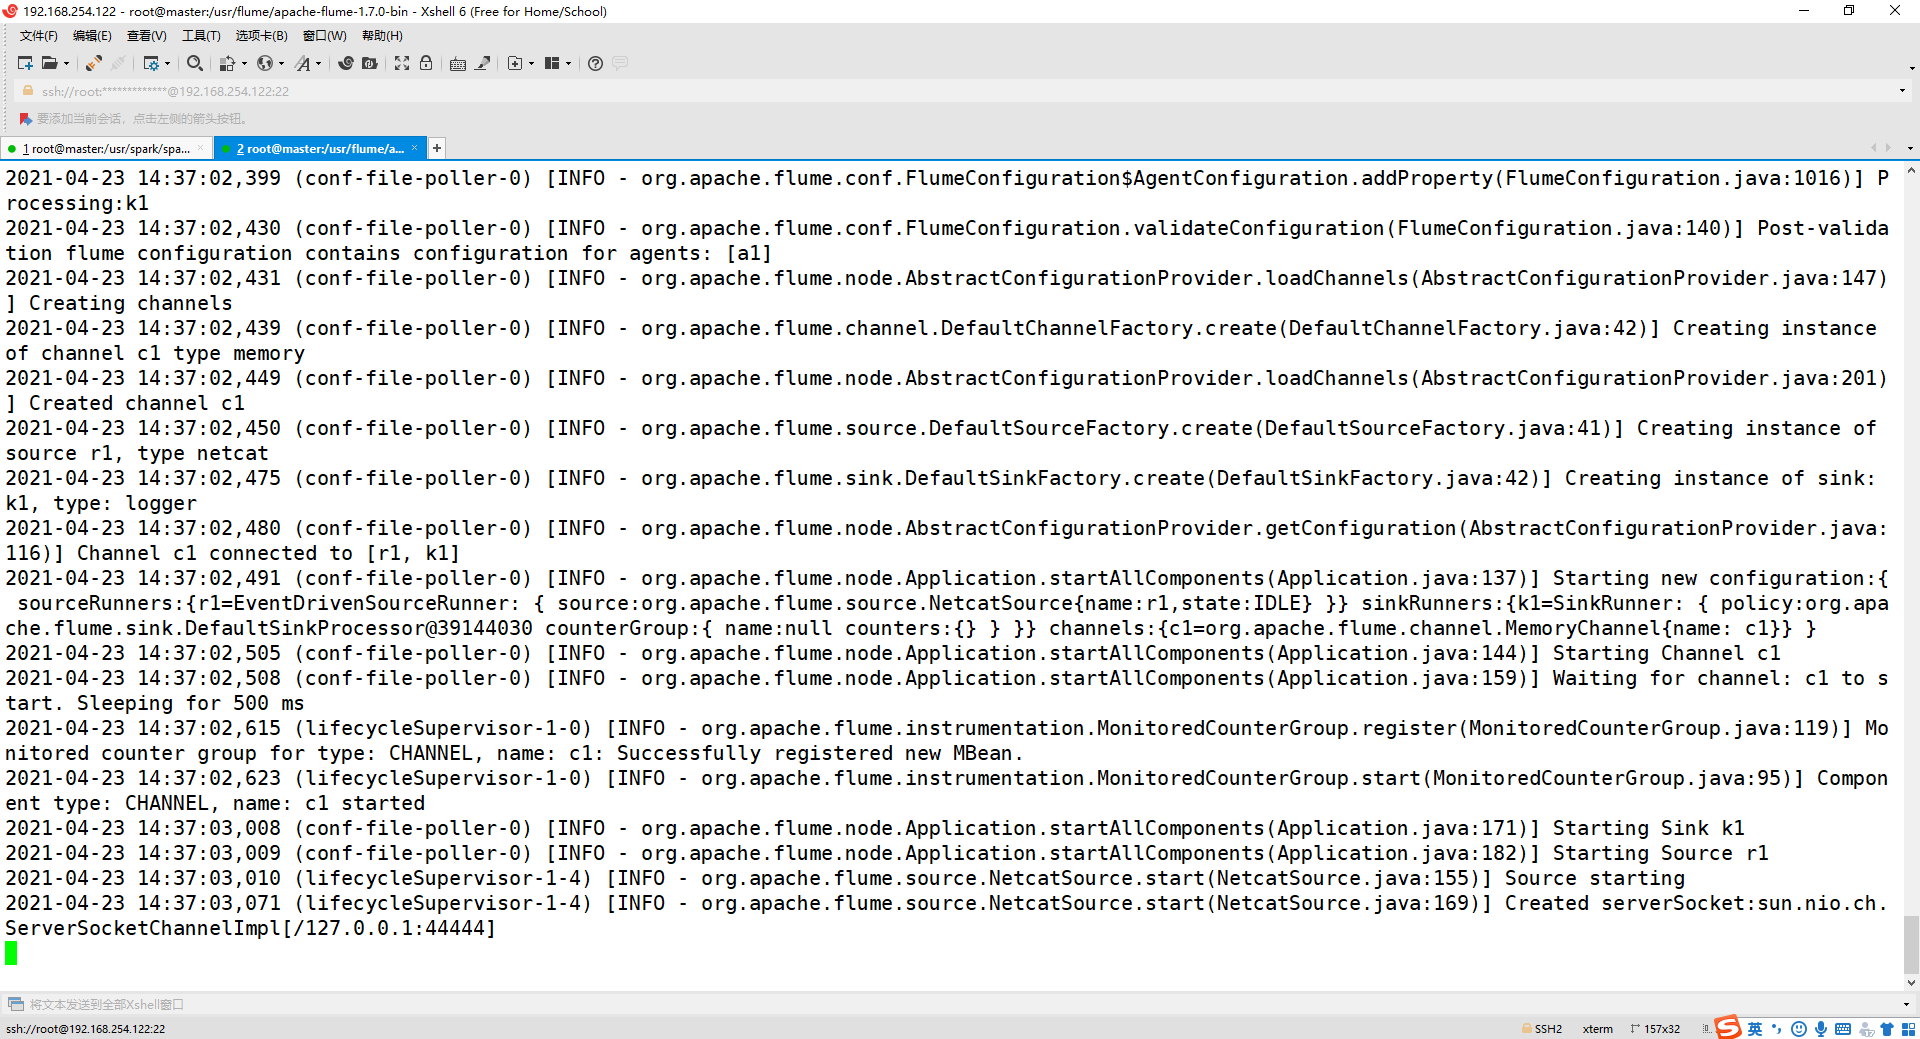Click the Sogou input method S logo
The height and width of the screenshot is (1039, 1920).
1728,1027
